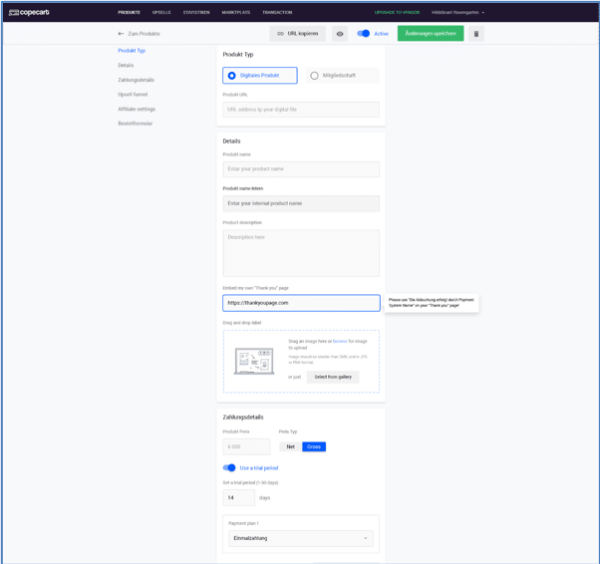Delete product via the trash icon
600x564 pixels.
(477, 33)
